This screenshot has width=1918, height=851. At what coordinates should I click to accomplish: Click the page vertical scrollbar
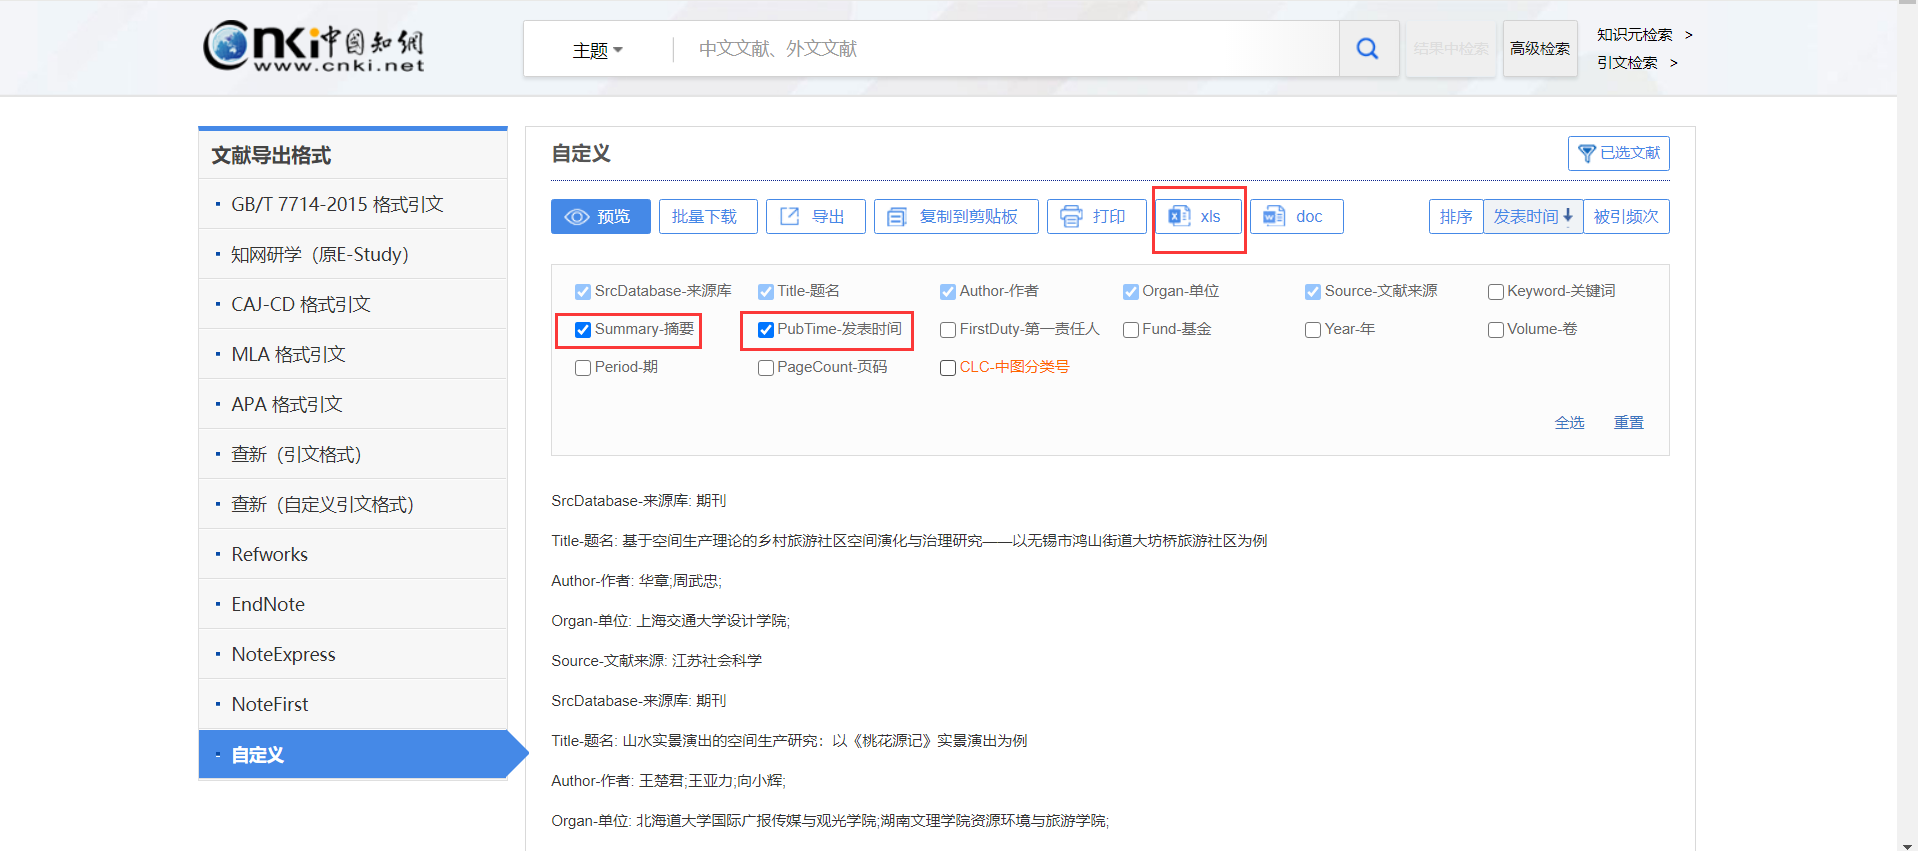click(1907, 425)
